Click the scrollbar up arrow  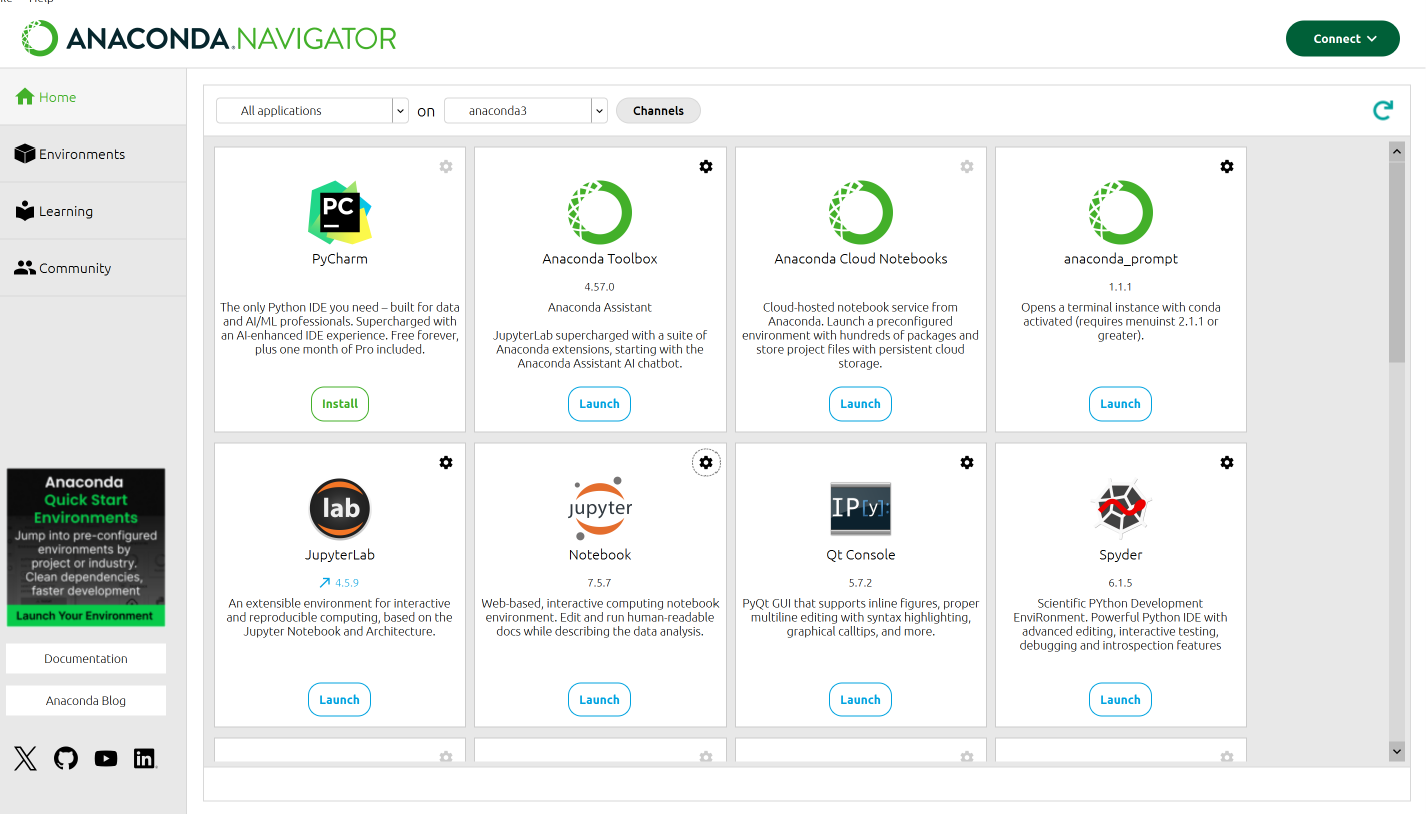point(1397,150)
